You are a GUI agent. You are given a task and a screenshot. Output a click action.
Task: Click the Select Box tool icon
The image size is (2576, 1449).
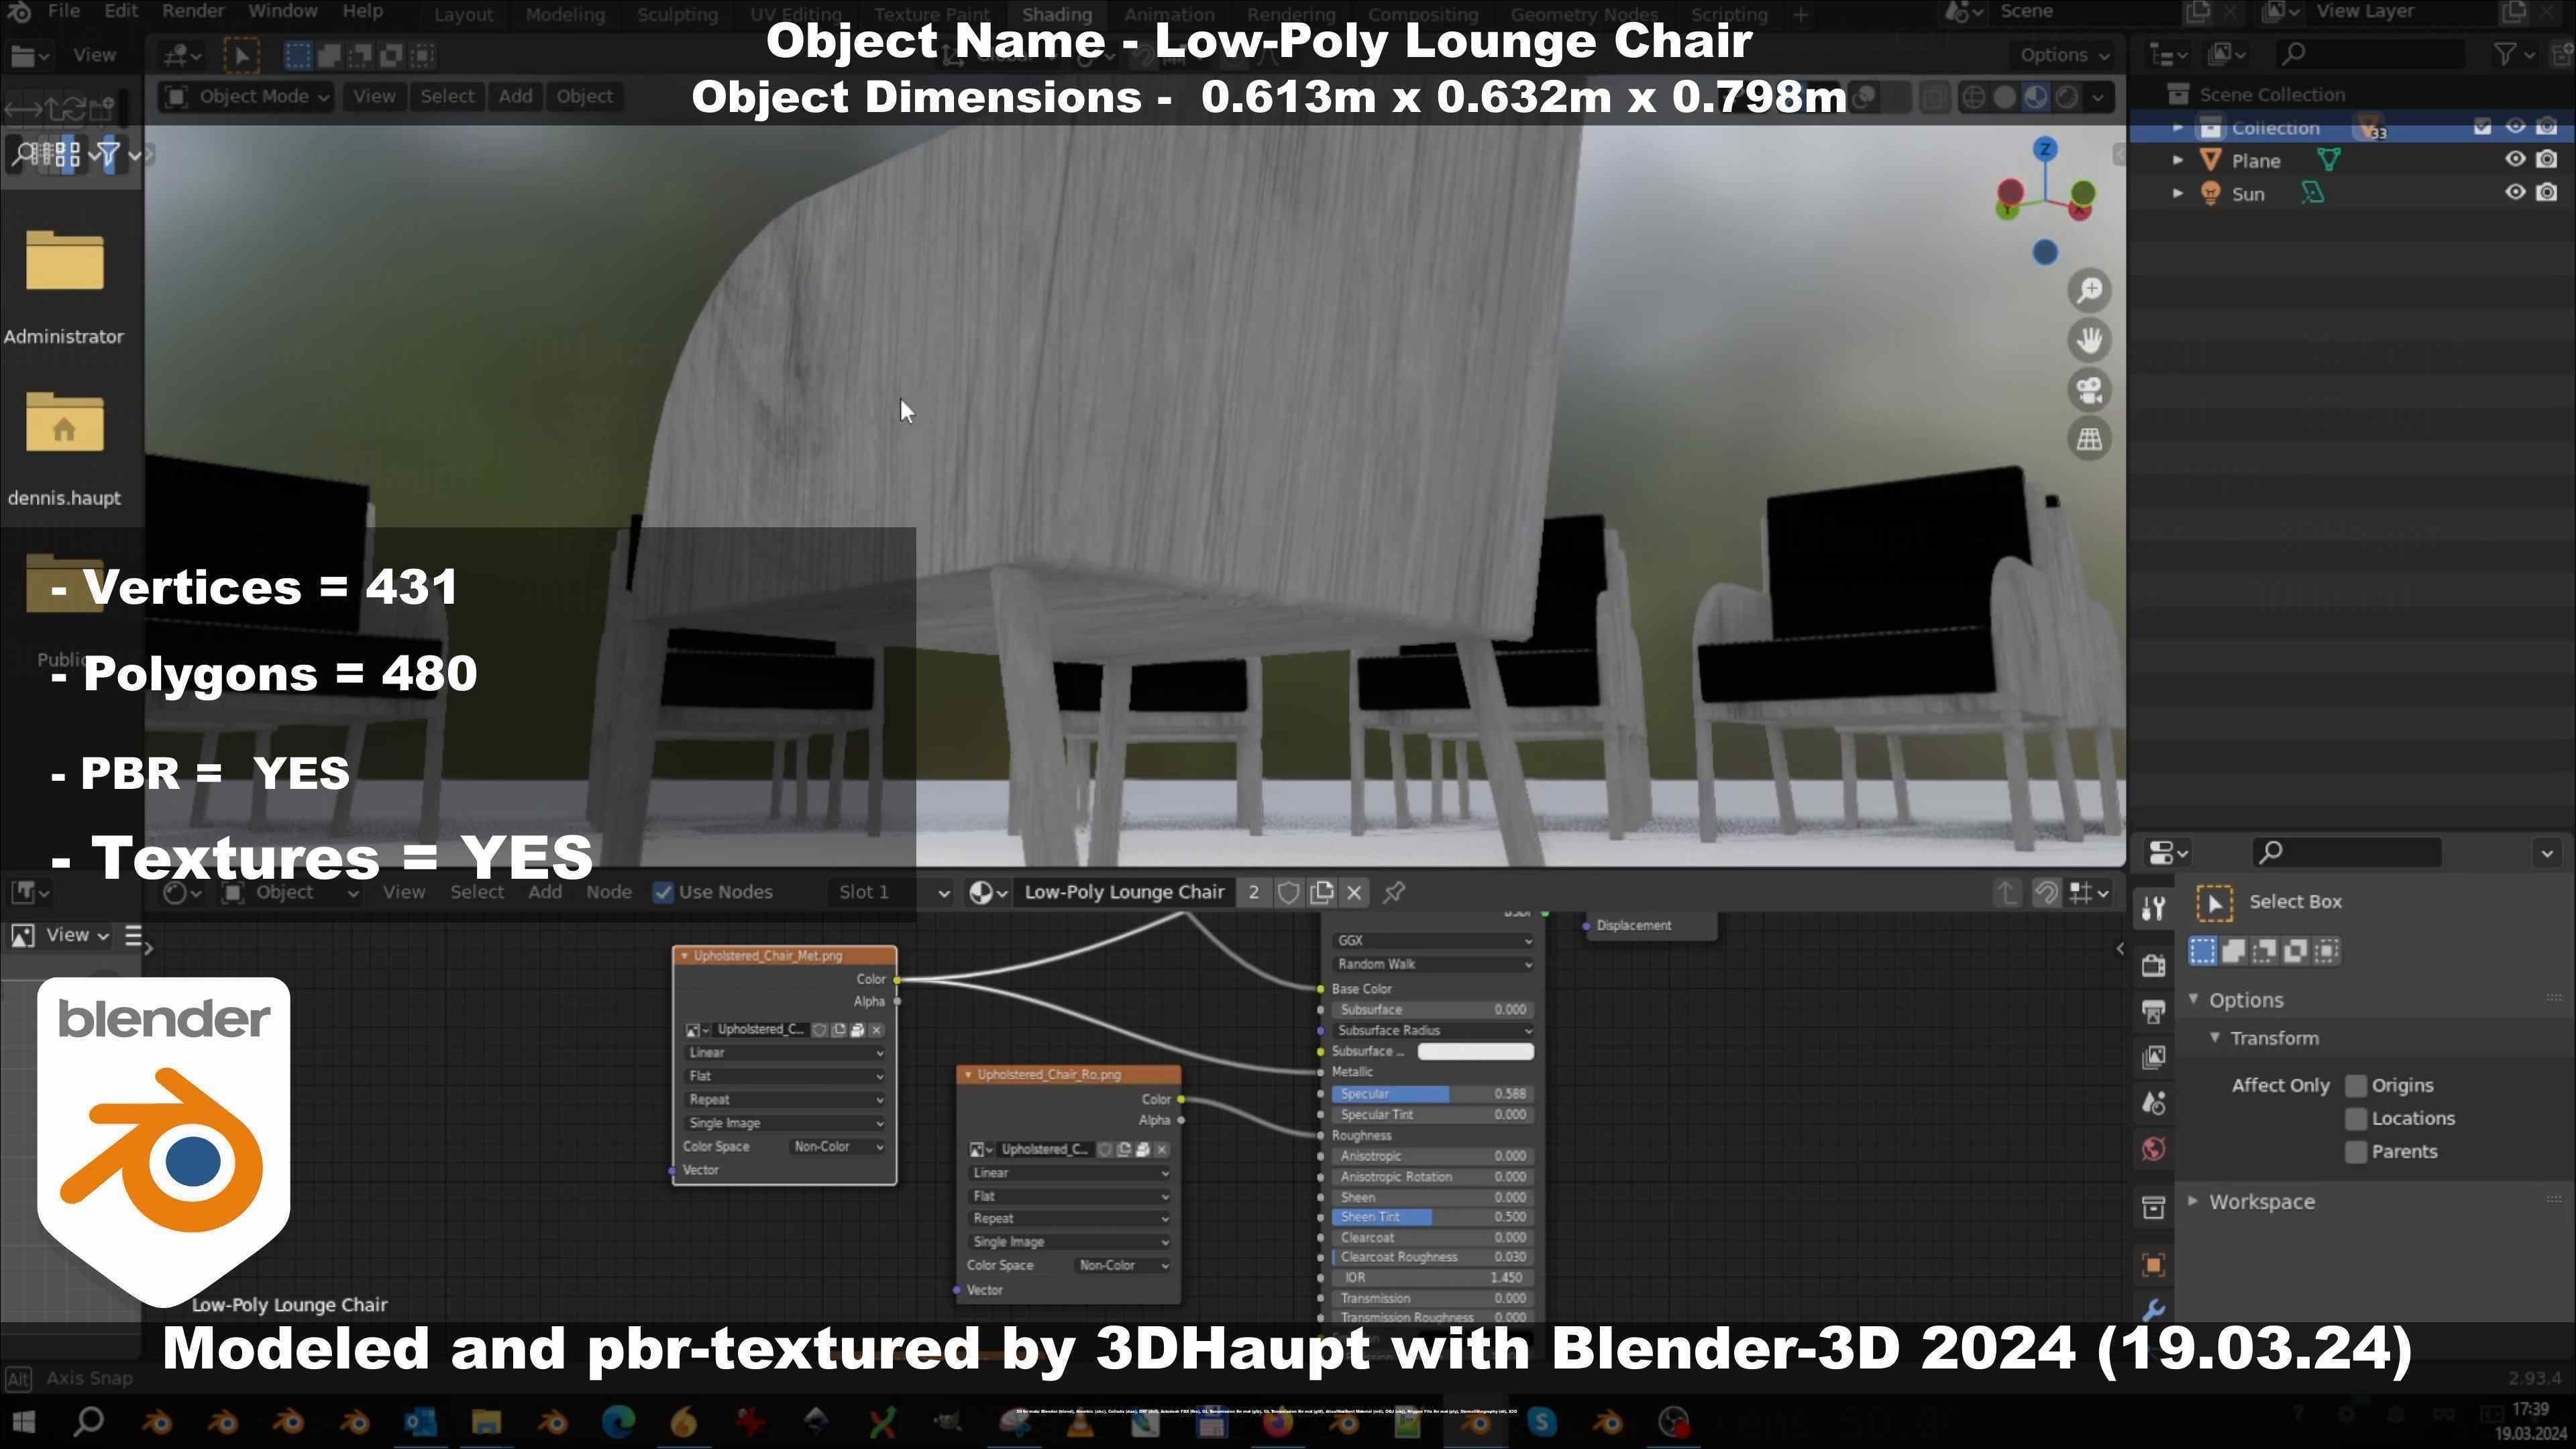point(2214,903)
